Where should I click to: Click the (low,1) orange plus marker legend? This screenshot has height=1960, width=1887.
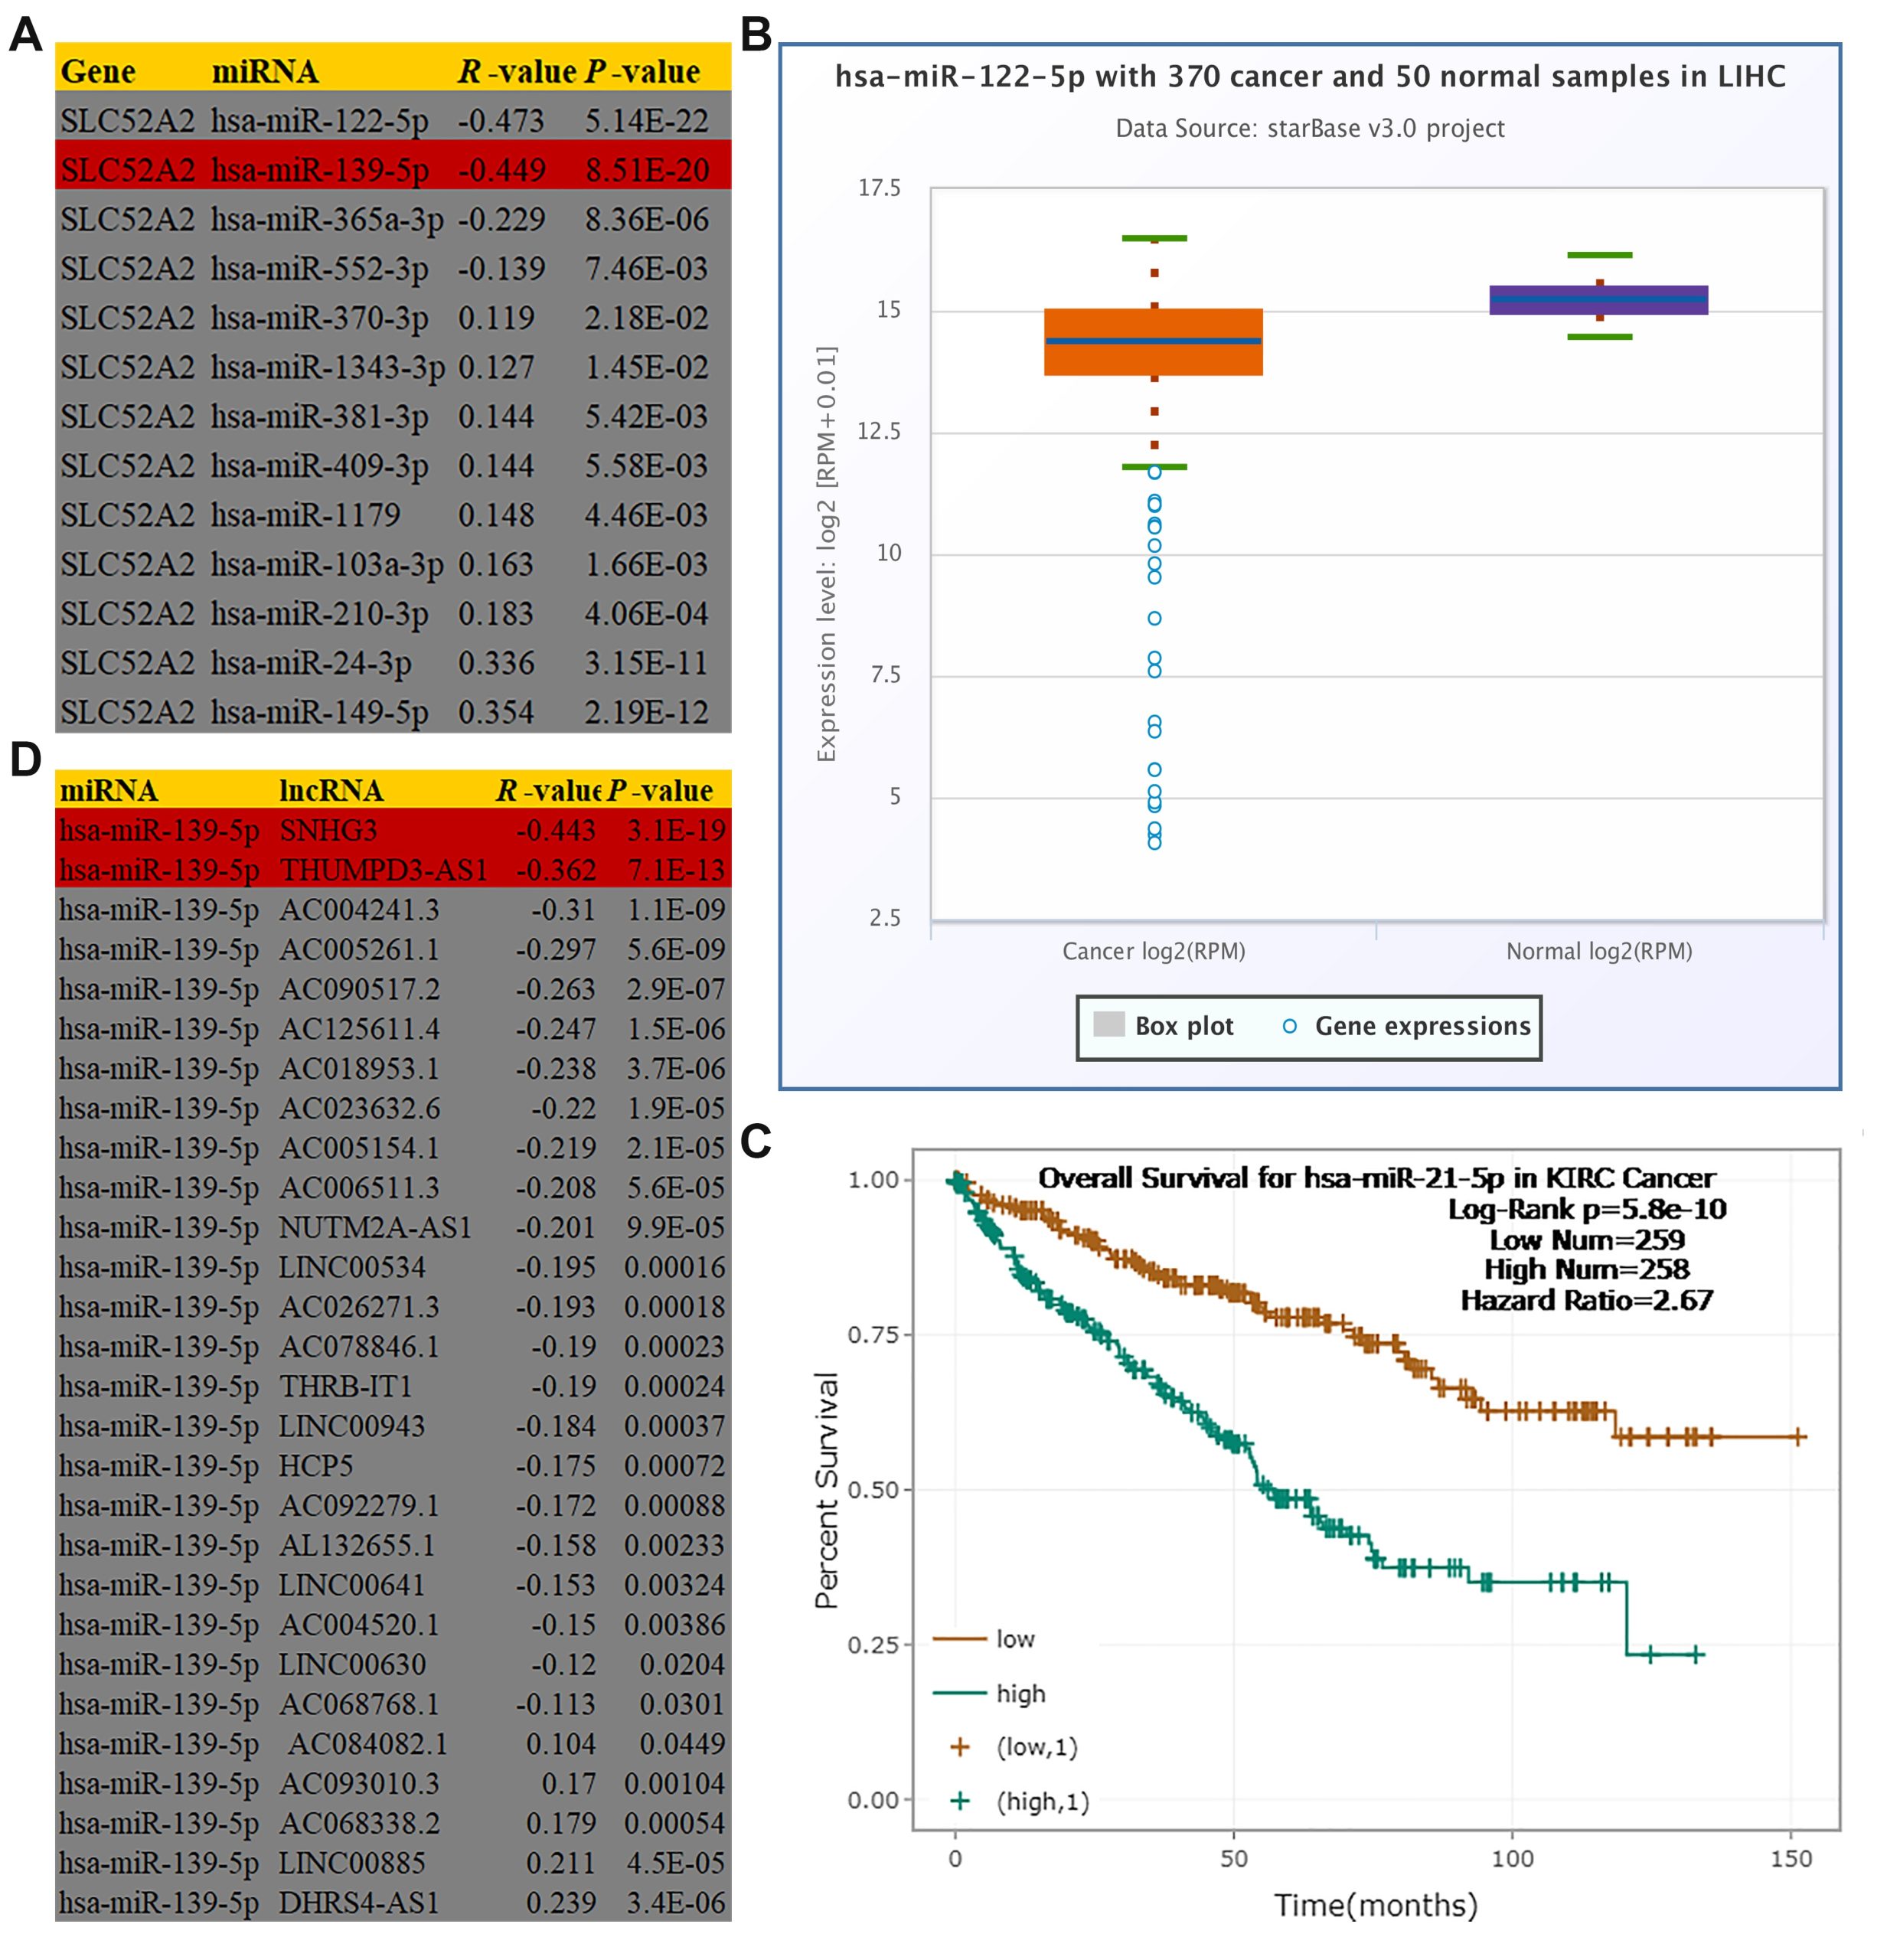(x=960, y=1747)
